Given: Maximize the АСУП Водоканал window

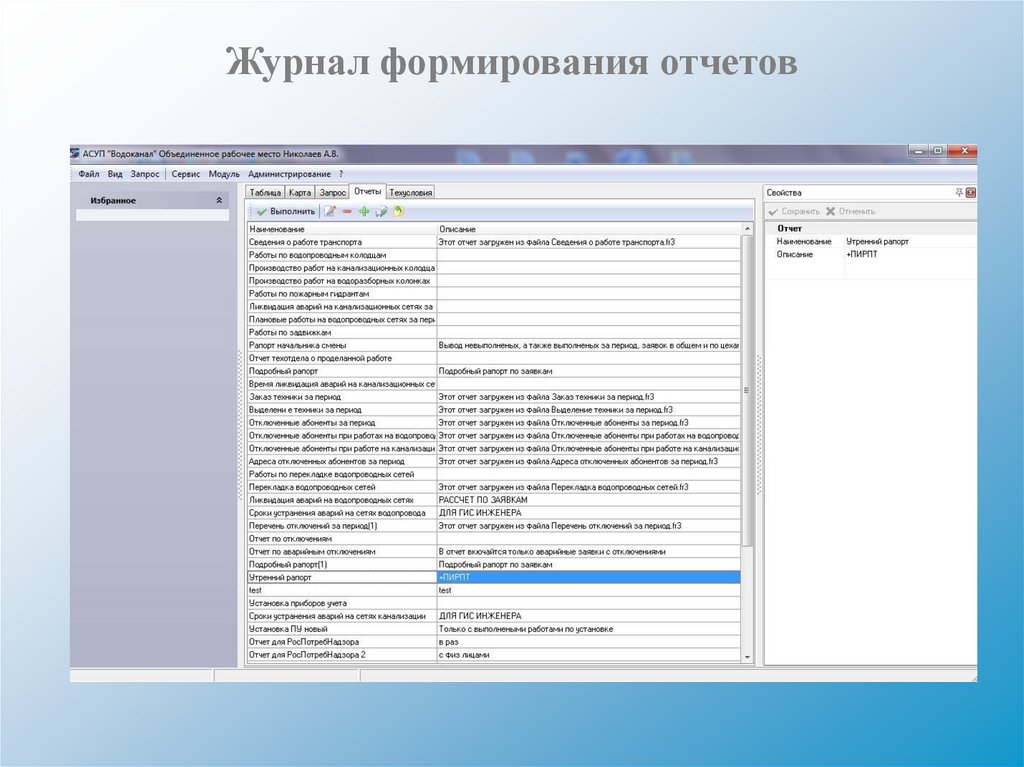Looking at the screenshot, I should [x=938, y=152].
